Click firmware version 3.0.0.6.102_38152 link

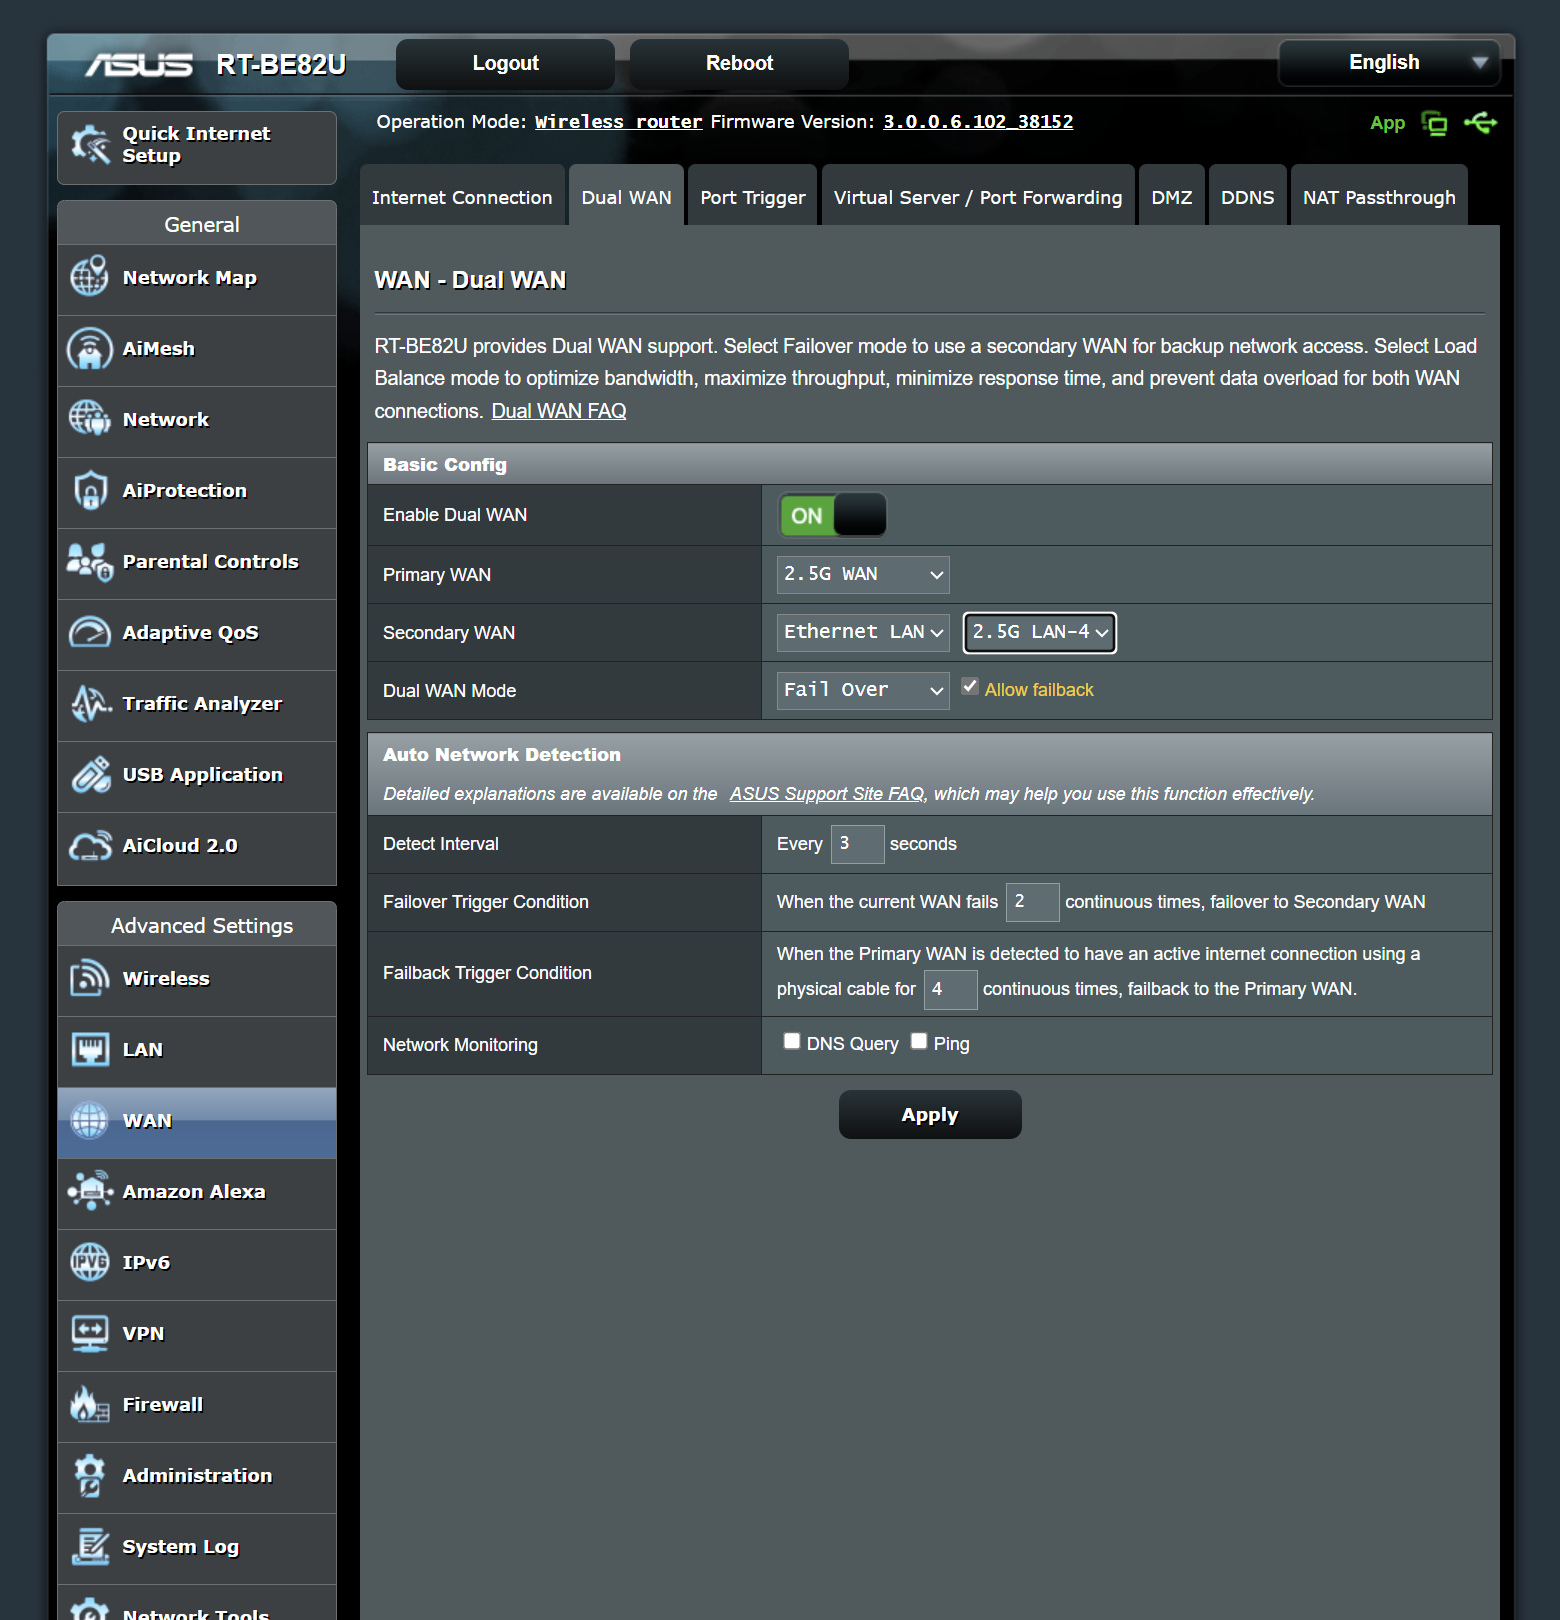(978, 122)
